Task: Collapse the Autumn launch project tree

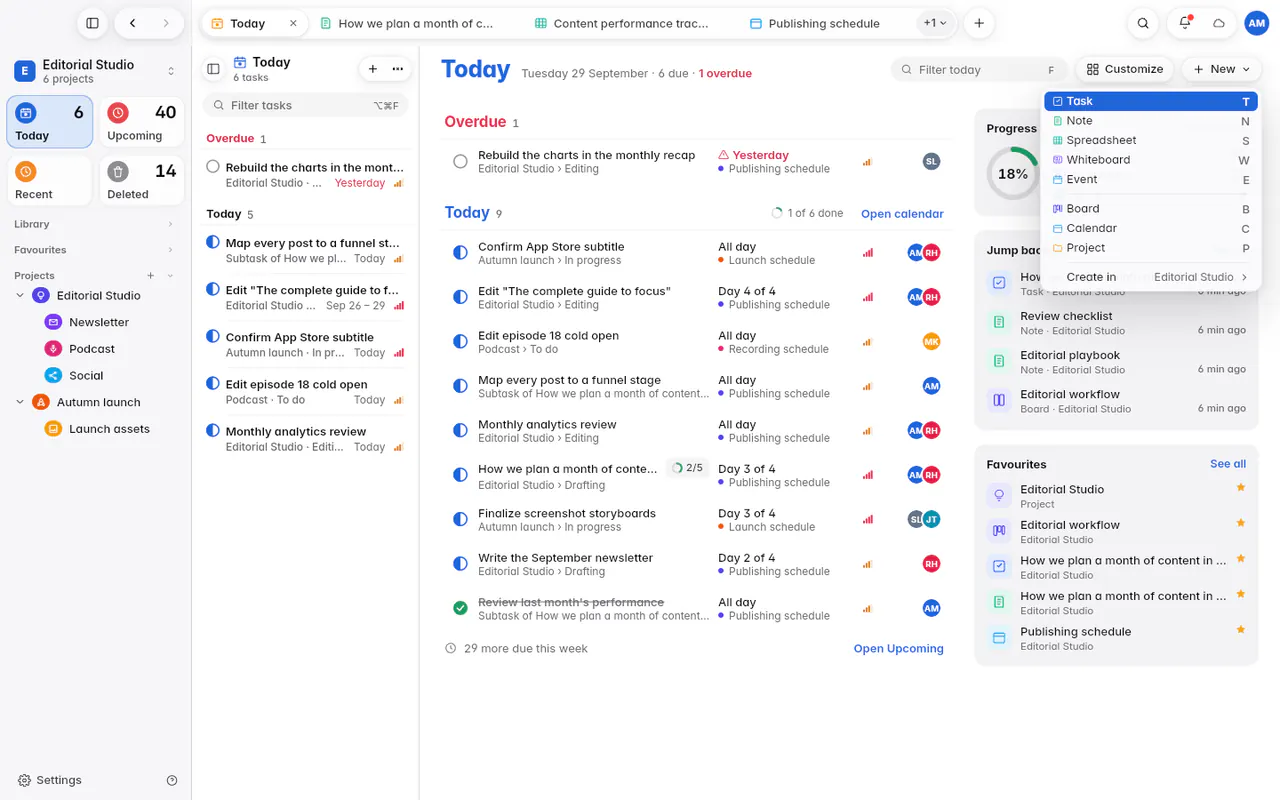Action: pos(20,402)
